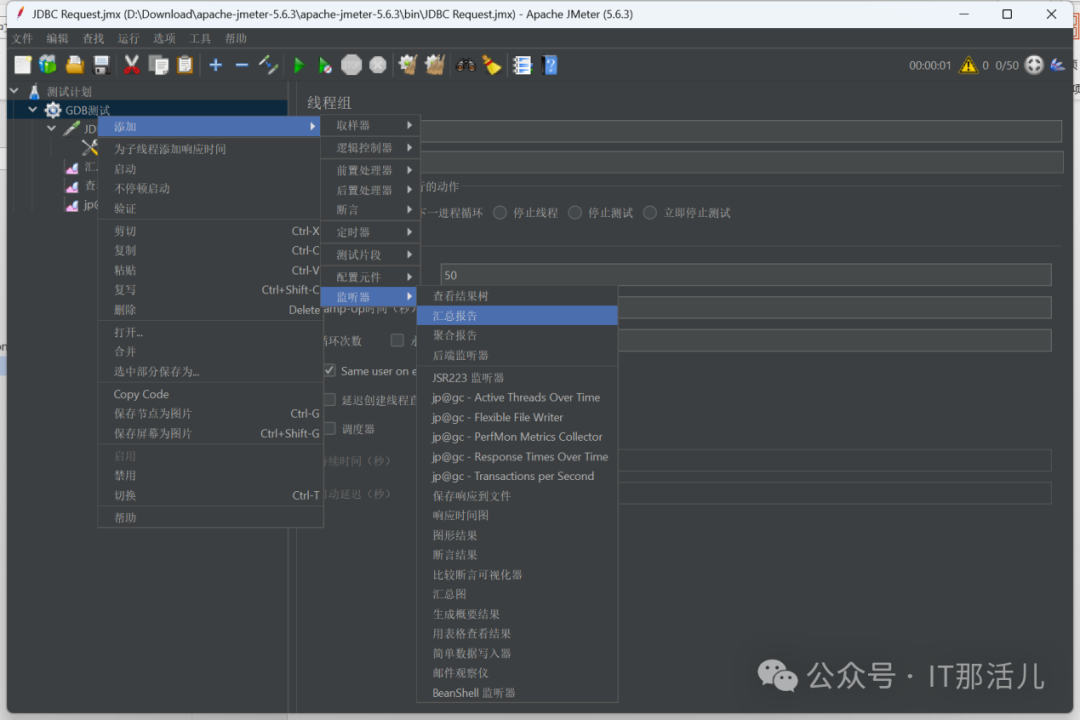Click the Search binoculars icon

(x=465, y=65)
